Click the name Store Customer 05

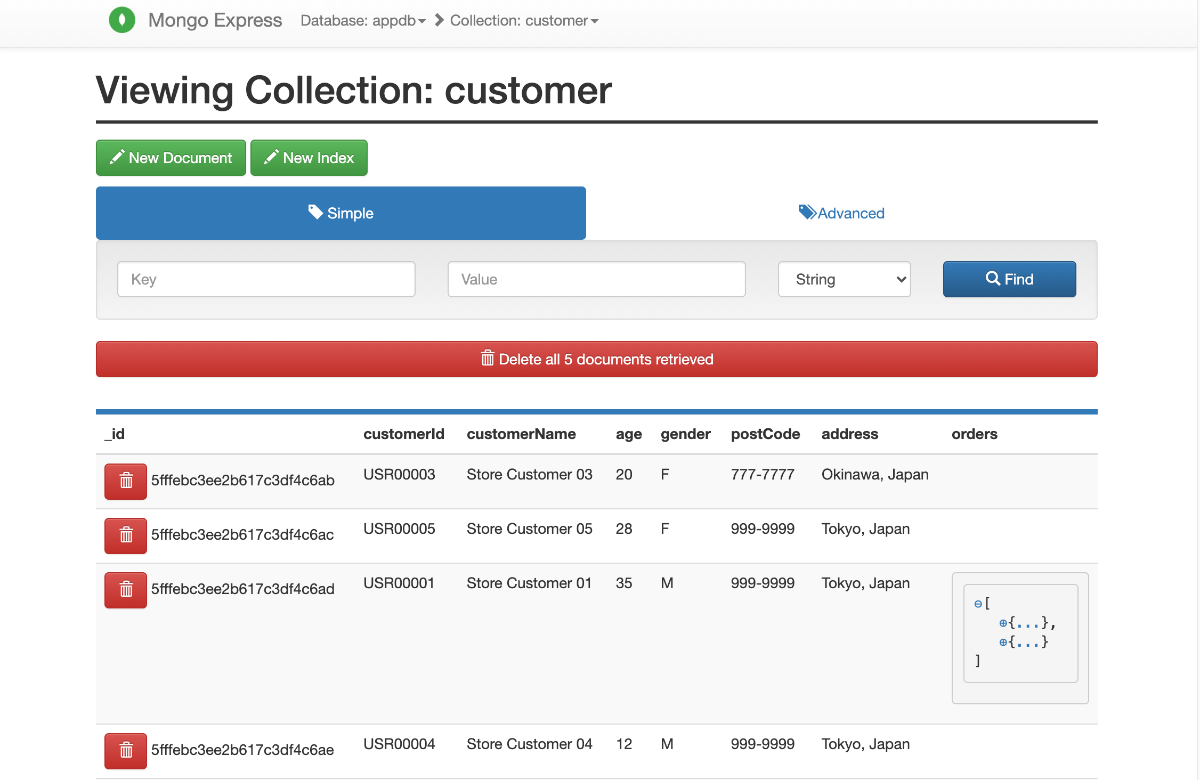530,528
